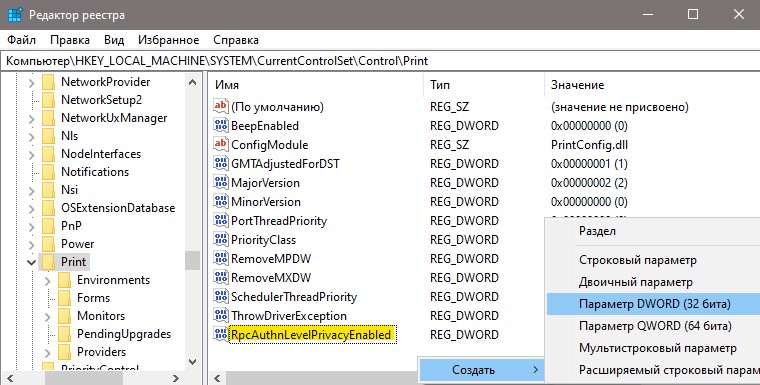Viewport: 760px width, 385px height.
Task: Click the NodeInterfaces folder icon
Action: 48,154
